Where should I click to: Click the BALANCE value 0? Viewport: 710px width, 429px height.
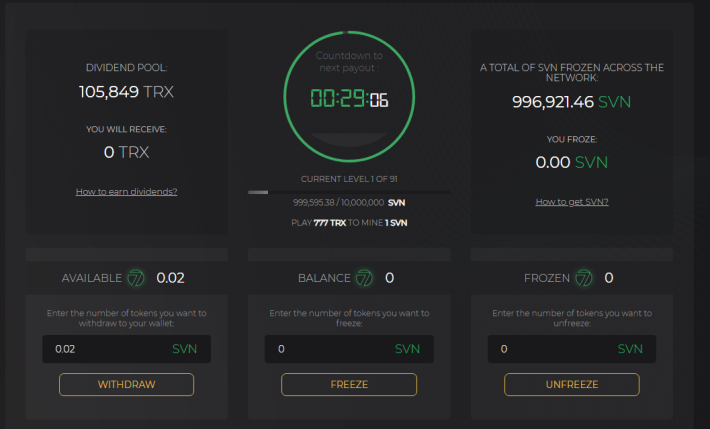pyautogui.click(x=389, y=278)
